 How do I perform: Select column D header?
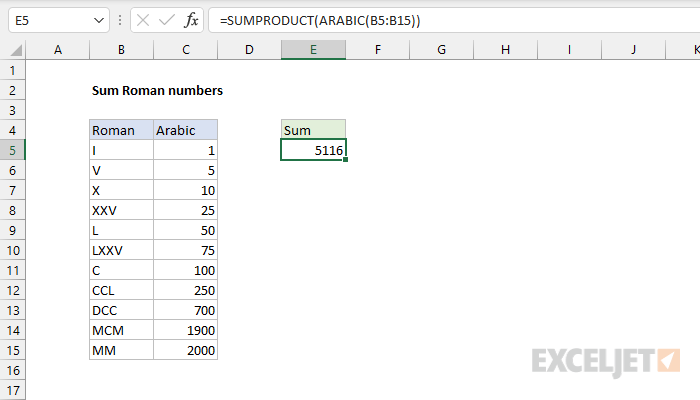coord(249,50)
